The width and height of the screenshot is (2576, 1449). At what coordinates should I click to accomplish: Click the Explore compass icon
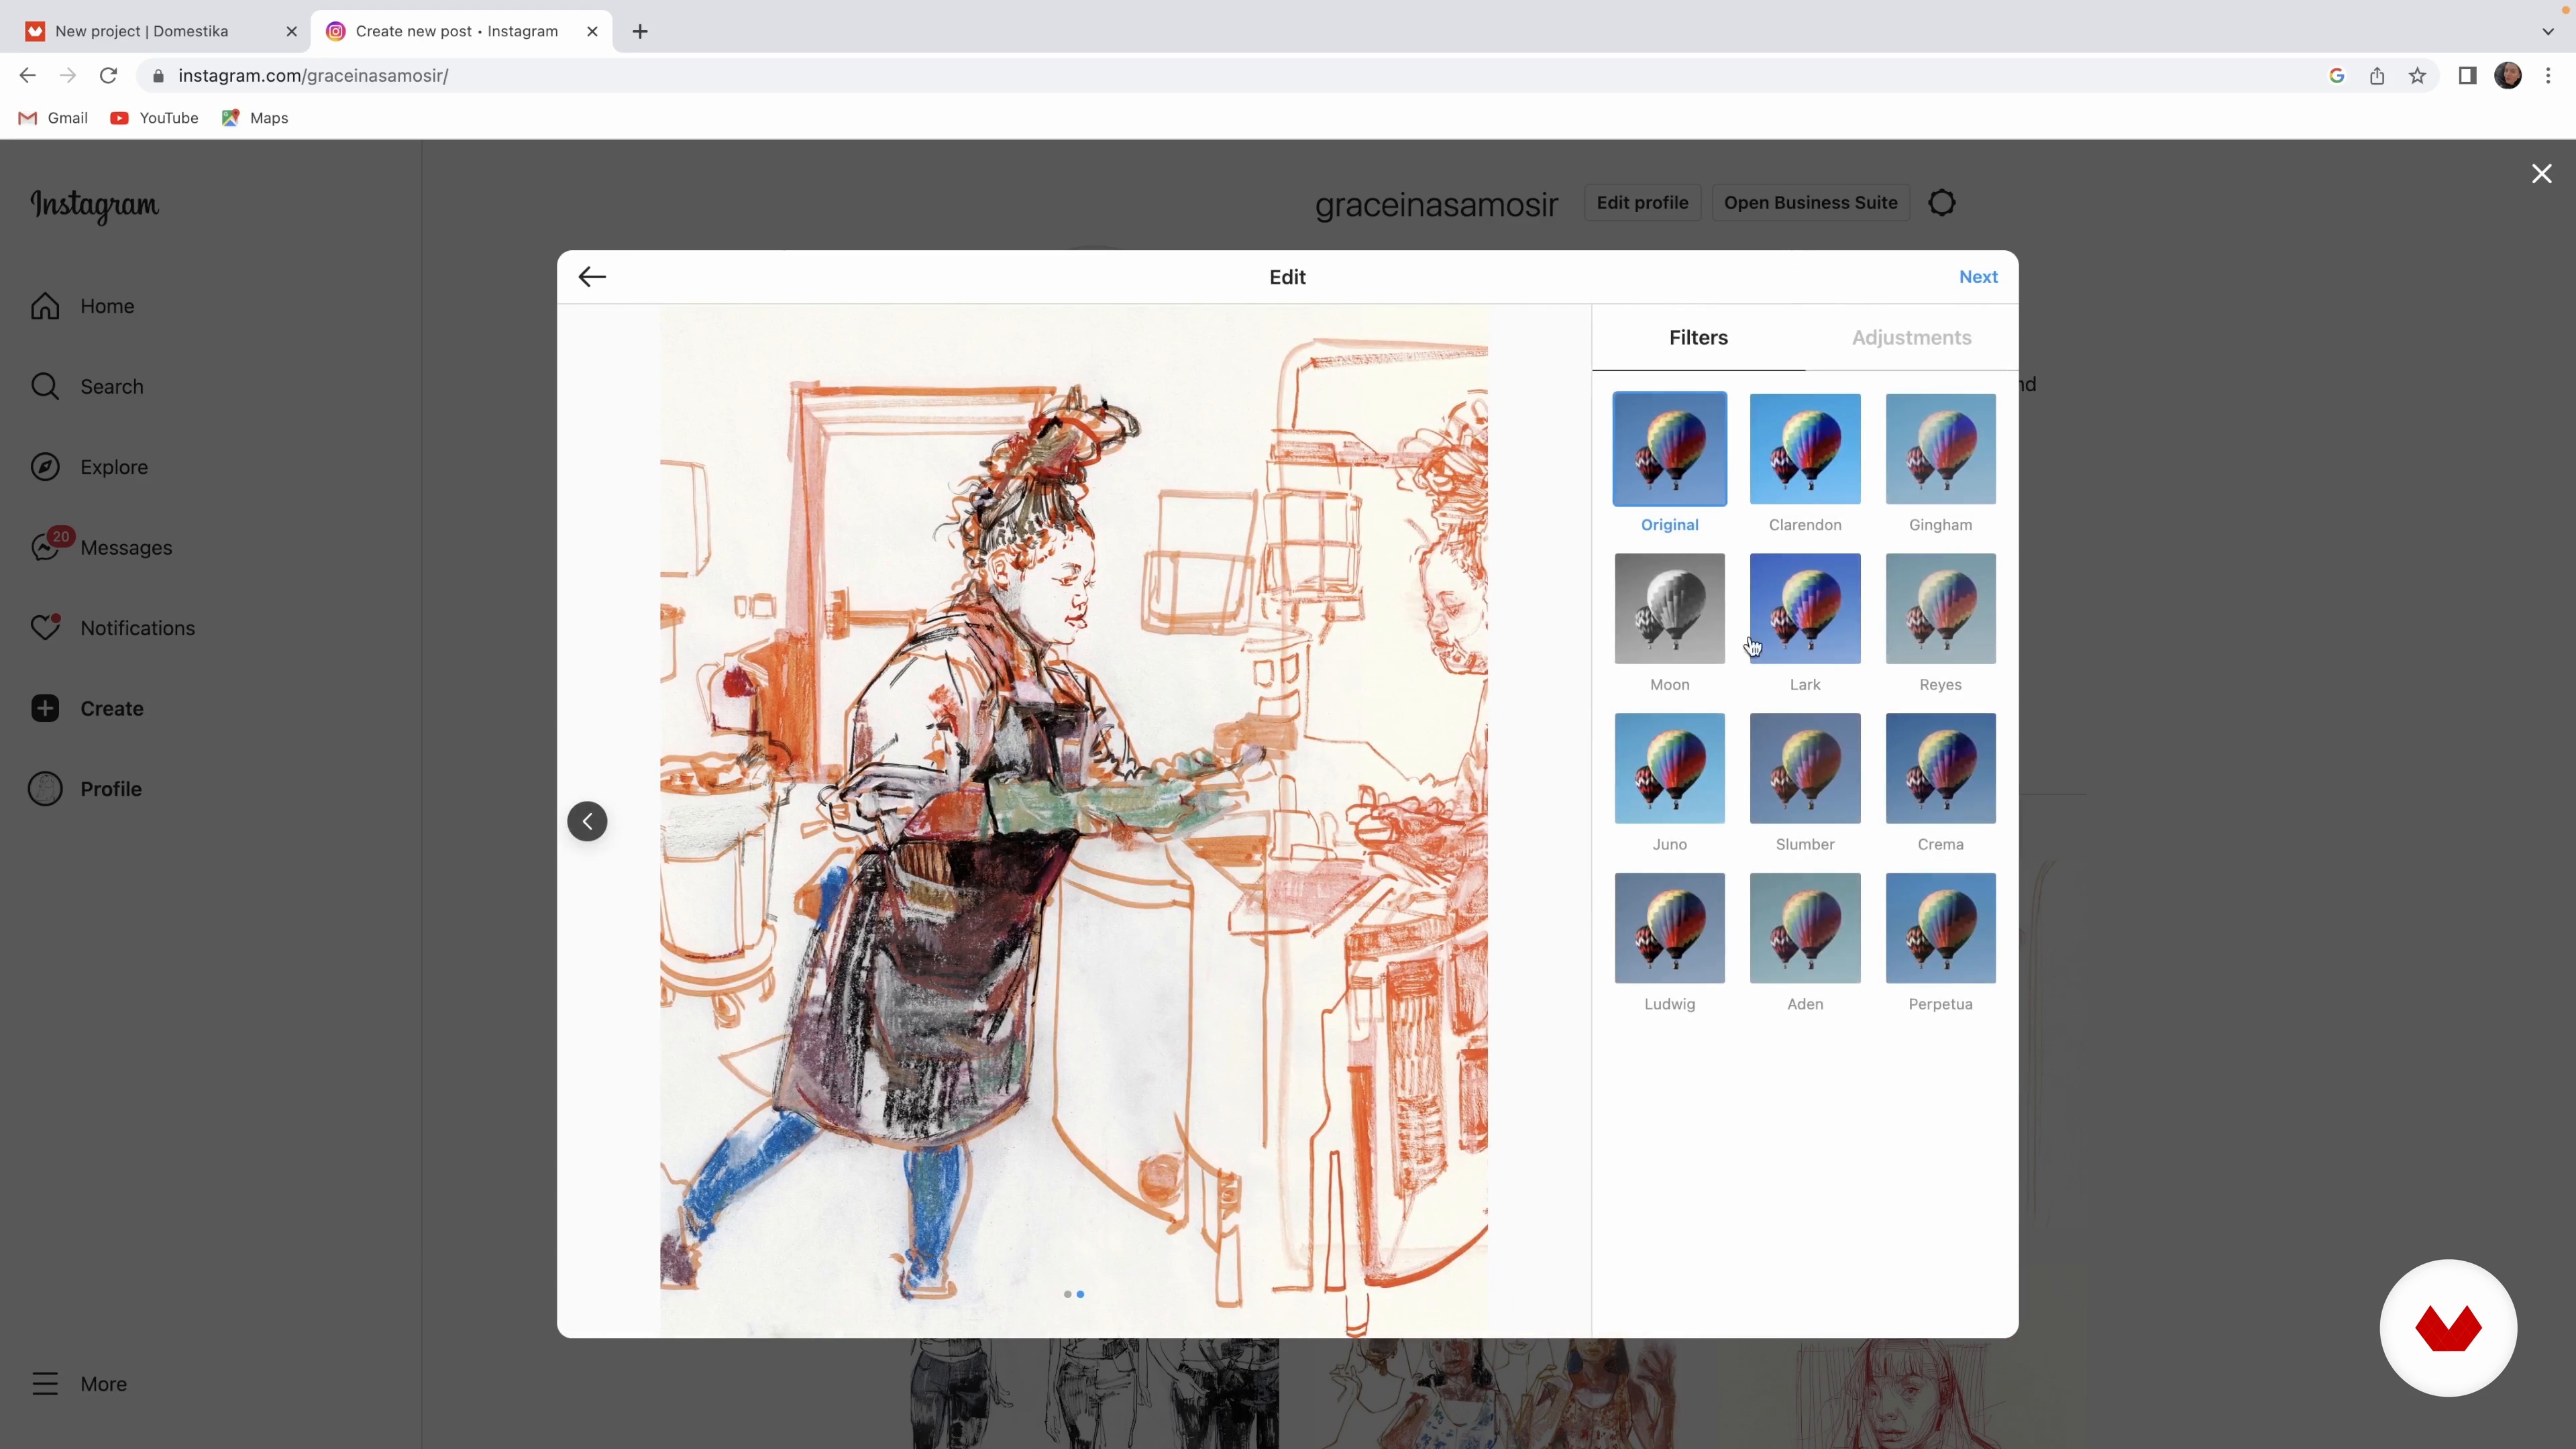click(45, 467)
